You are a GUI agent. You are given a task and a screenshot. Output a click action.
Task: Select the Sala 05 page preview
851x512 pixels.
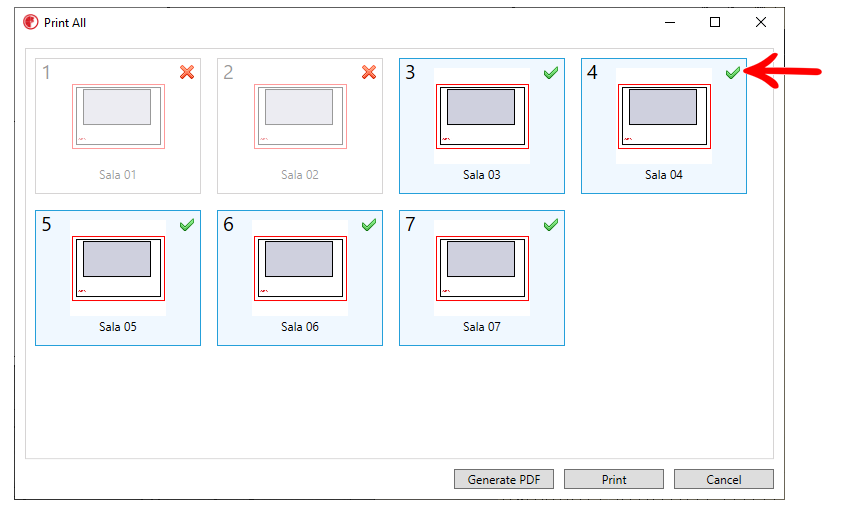click(x=118, y=268)
